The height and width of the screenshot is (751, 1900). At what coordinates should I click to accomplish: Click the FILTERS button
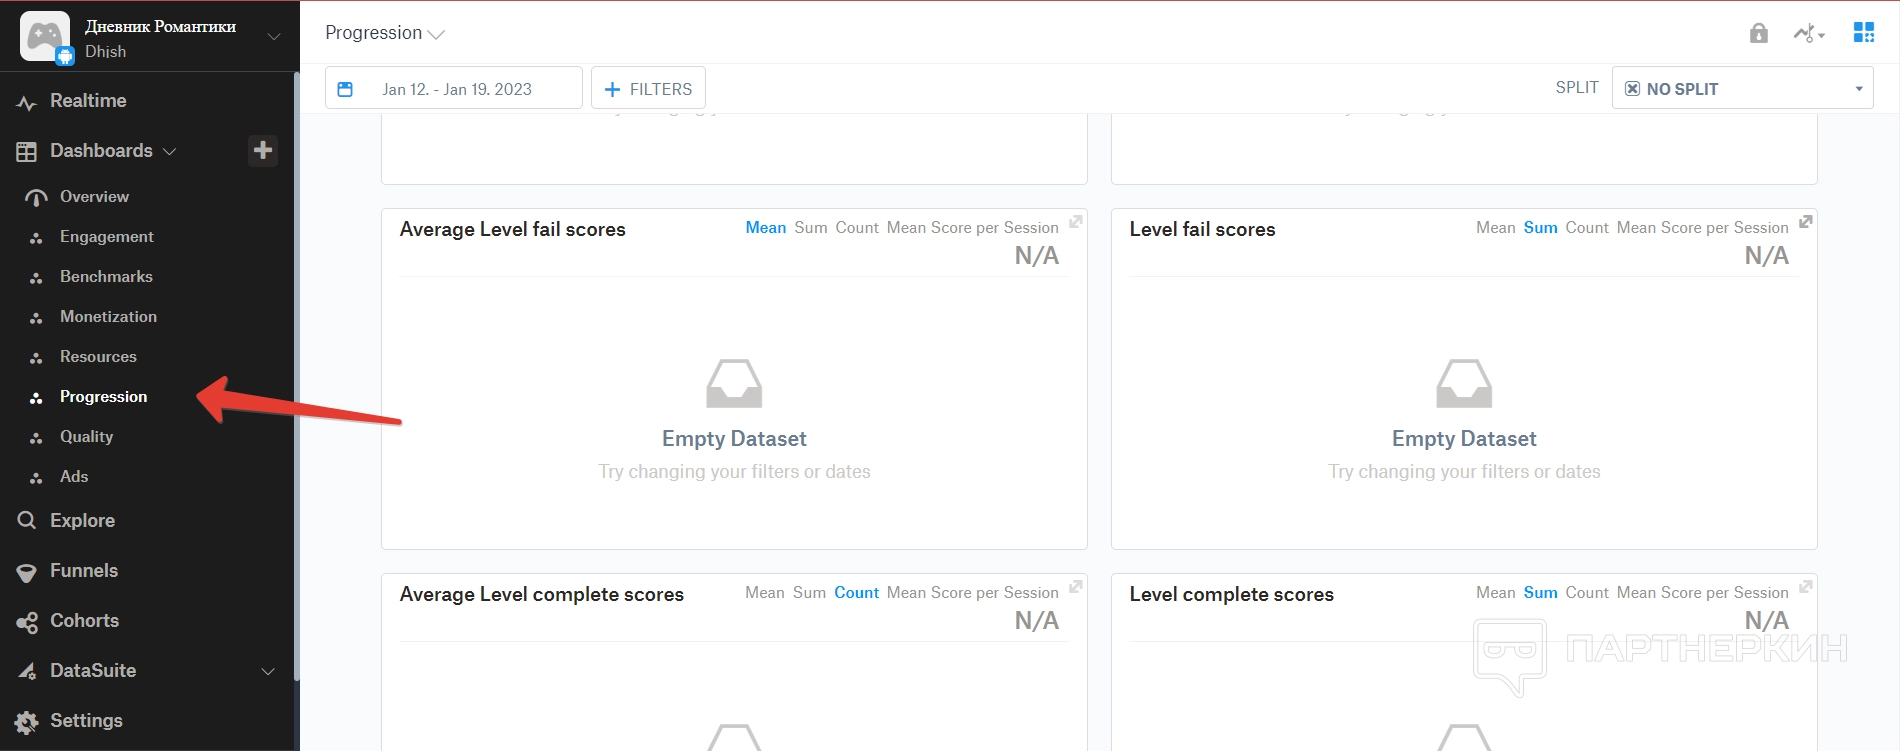648,88
